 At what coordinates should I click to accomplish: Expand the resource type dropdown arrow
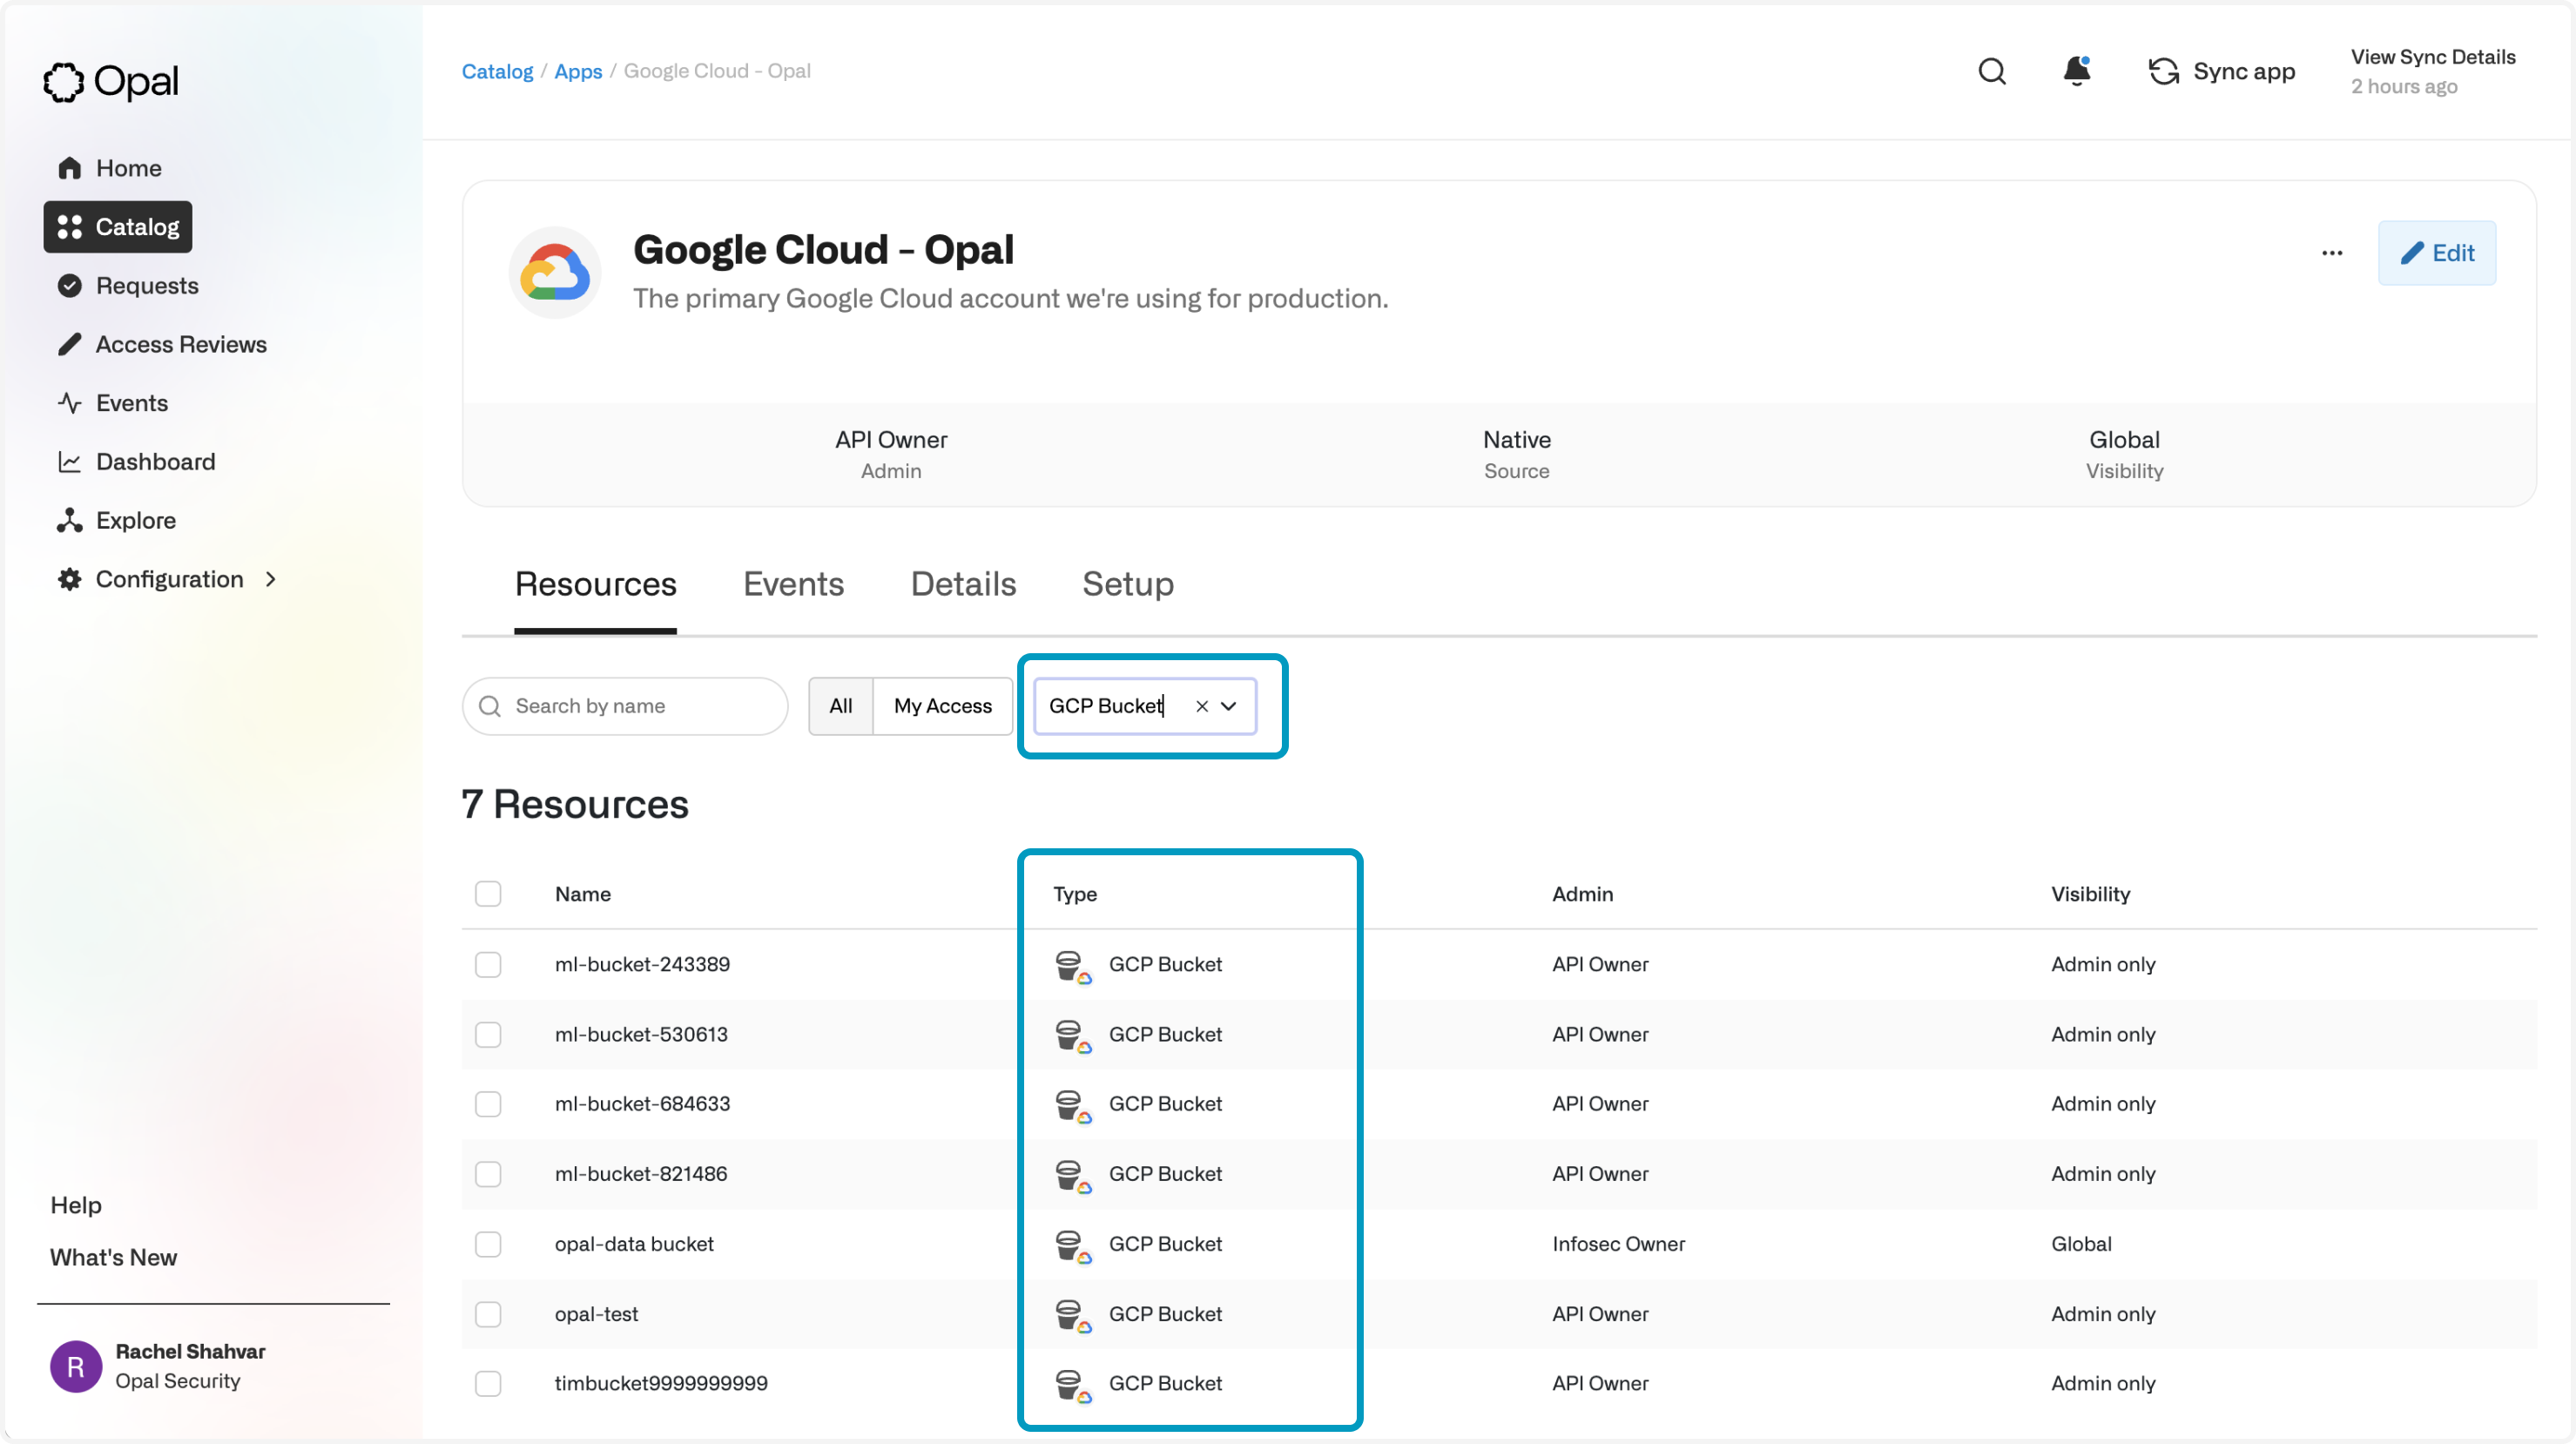click(x=1228, y=706)
